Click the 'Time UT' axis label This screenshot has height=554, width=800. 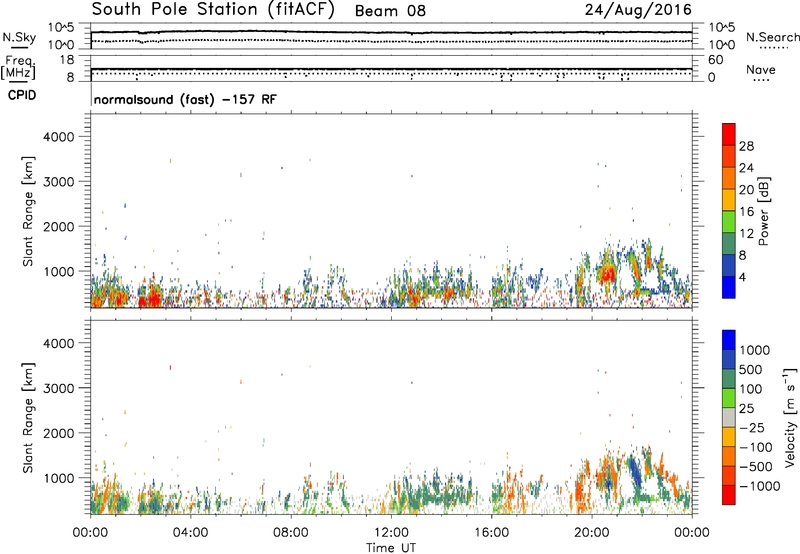(391, 548)
